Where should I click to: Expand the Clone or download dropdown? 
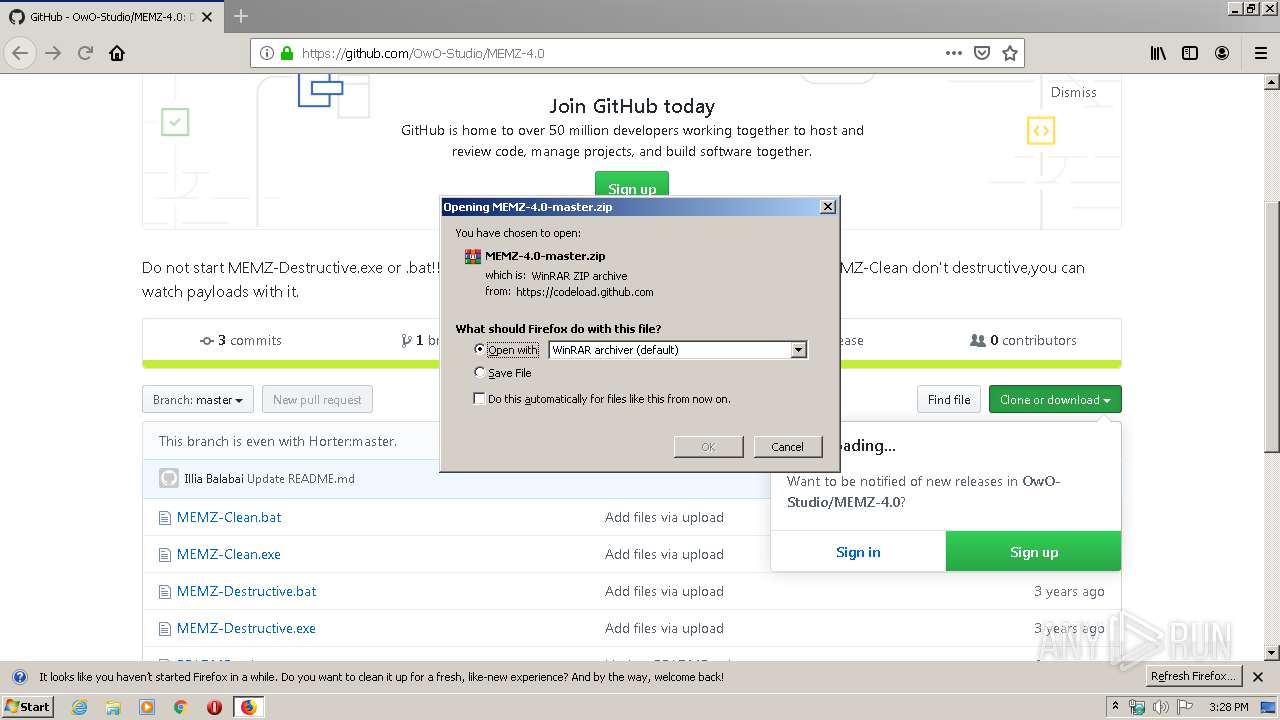coord(1055,400)
